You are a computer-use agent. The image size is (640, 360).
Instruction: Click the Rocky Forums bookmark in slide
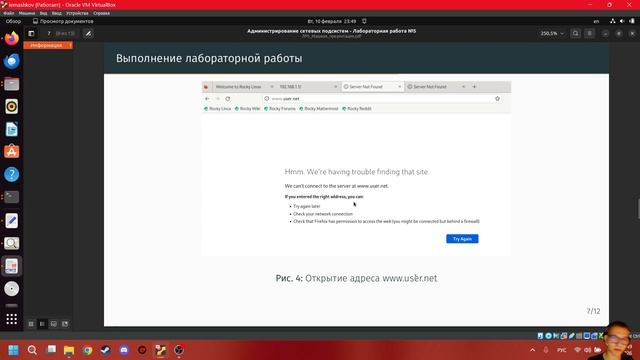pos(280,109)
